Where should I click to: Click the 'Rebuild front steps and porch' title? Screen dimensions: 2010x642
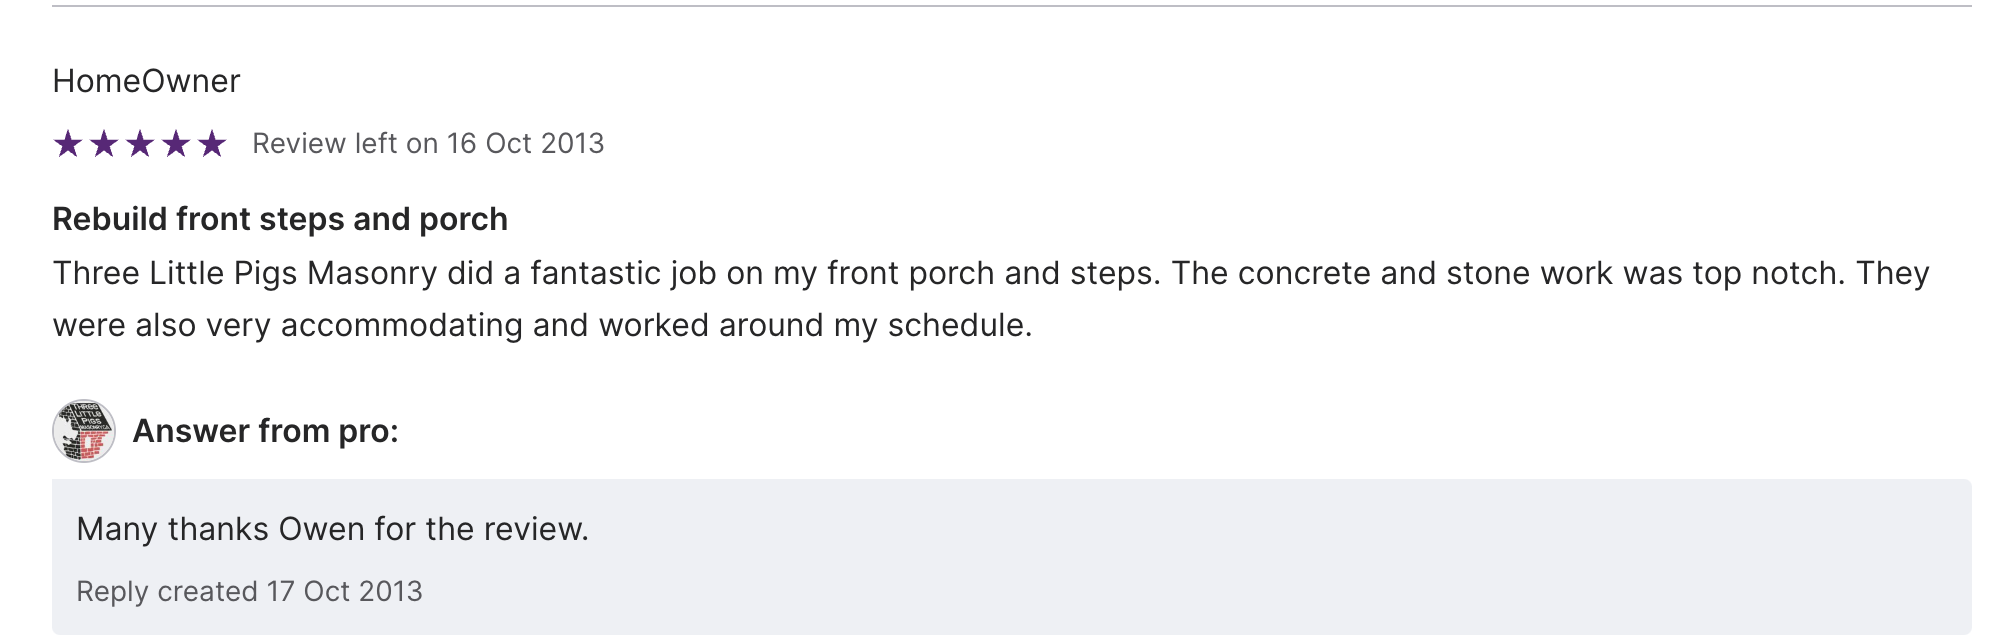(280, 219)
